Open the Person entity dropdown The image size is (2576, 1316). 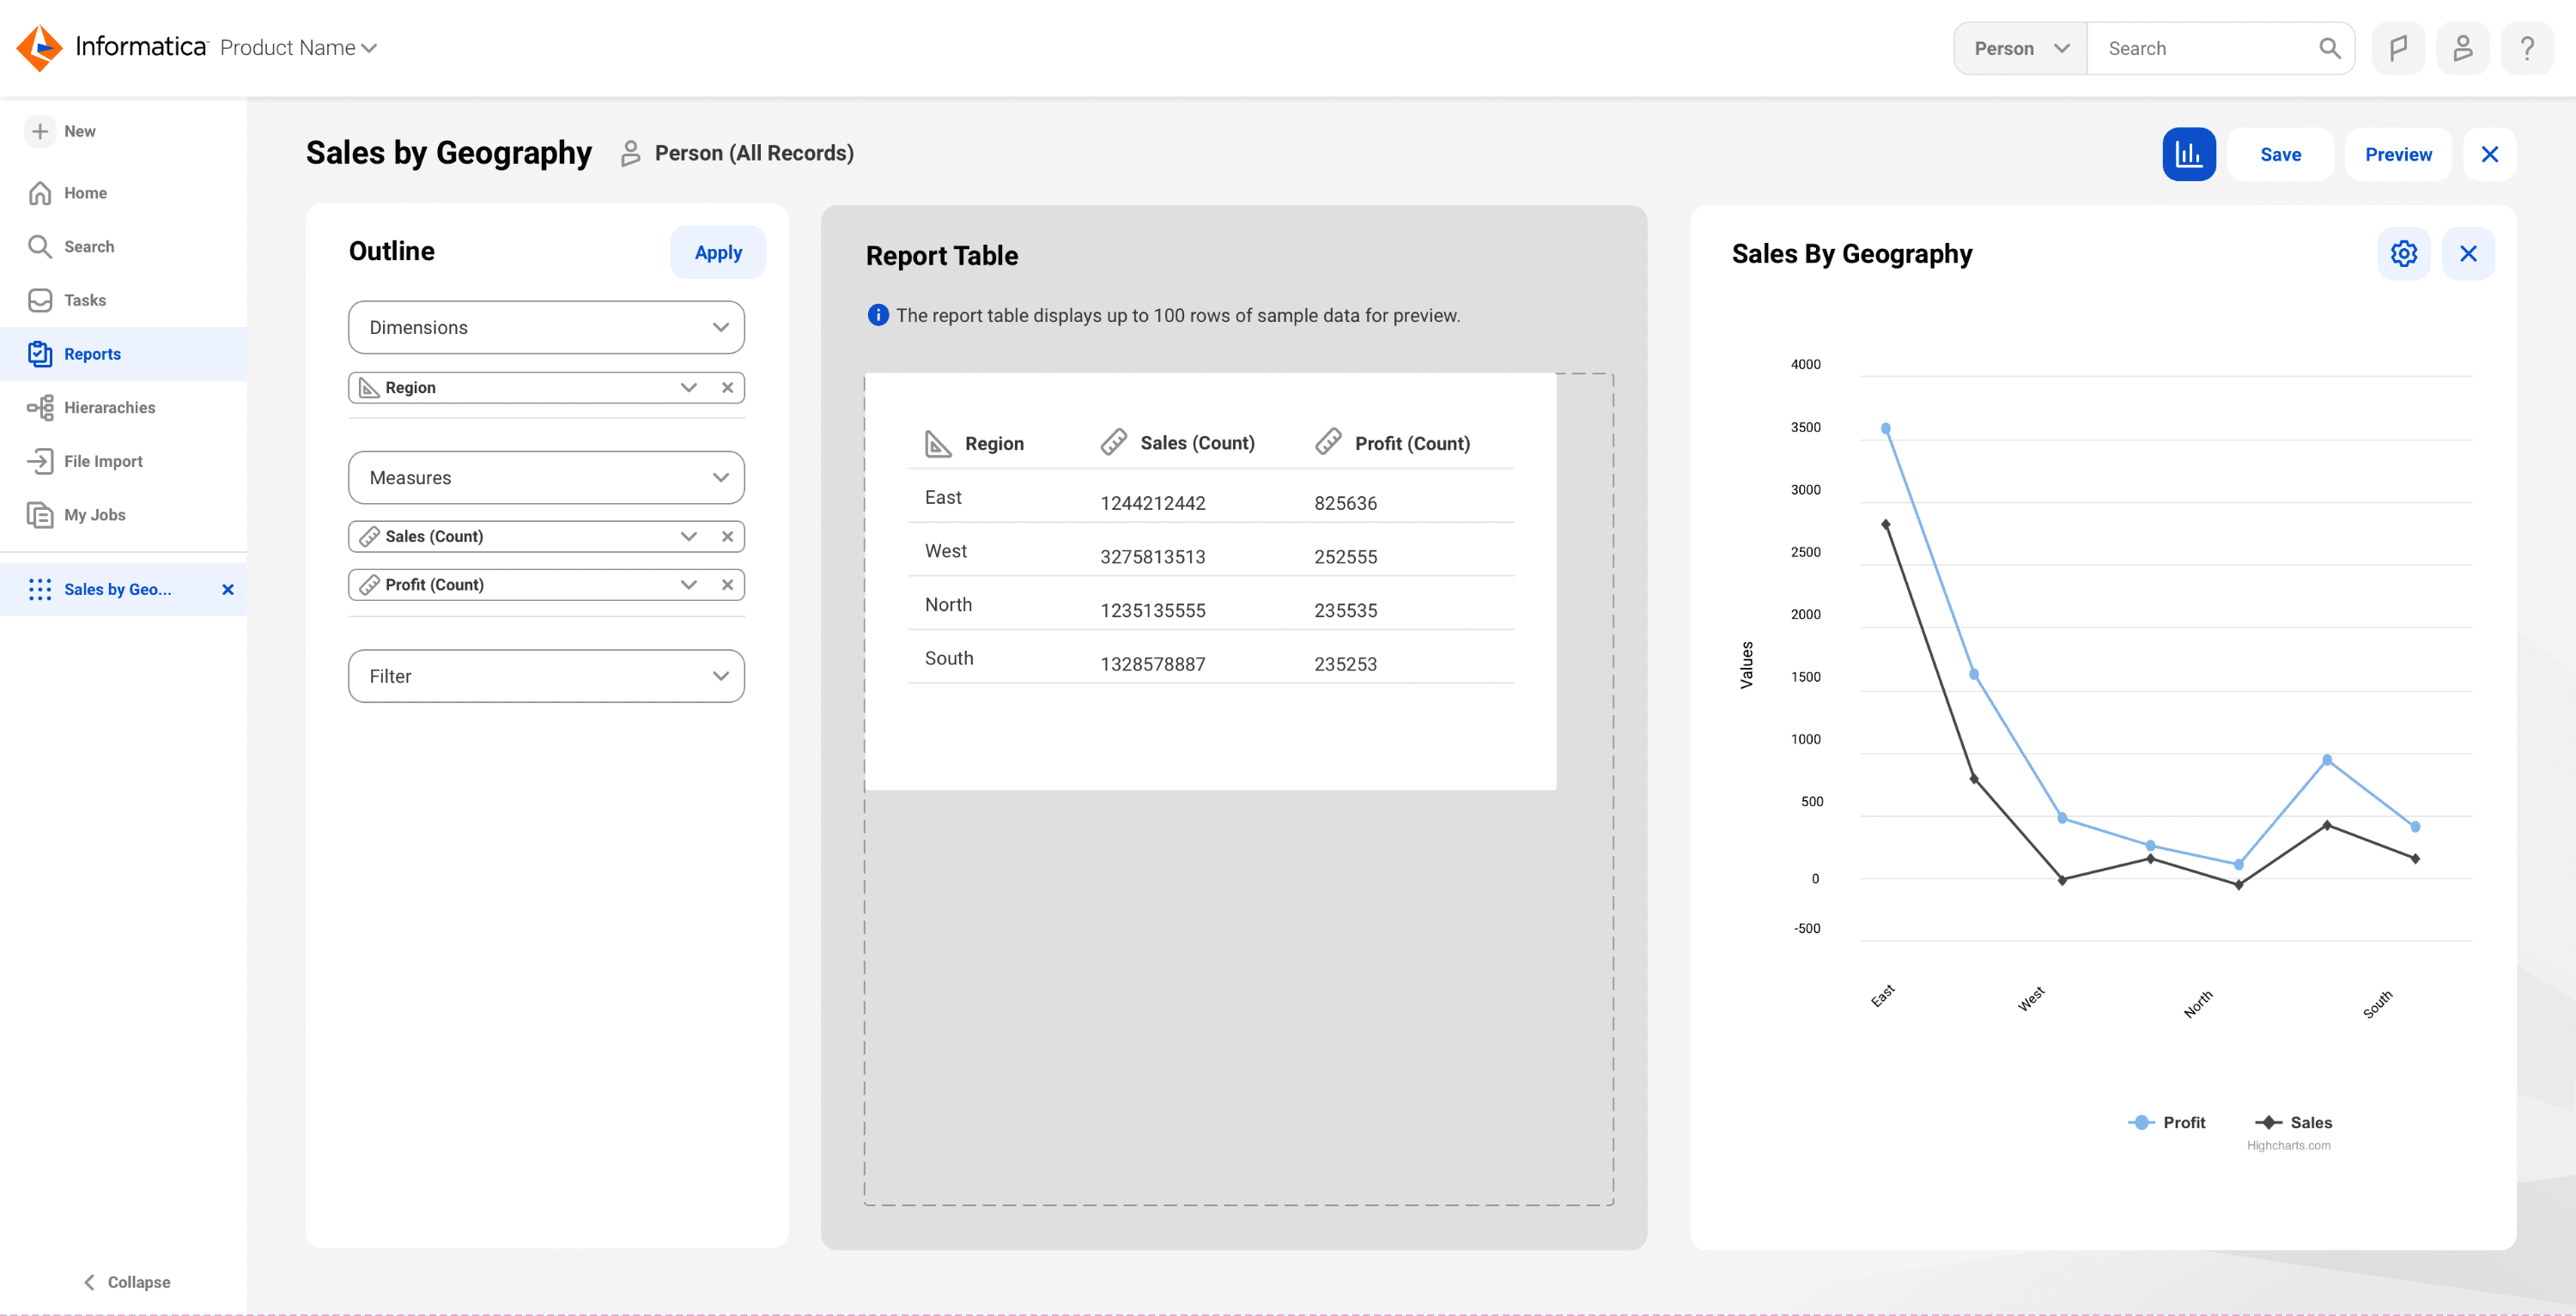coord(2020,48)
